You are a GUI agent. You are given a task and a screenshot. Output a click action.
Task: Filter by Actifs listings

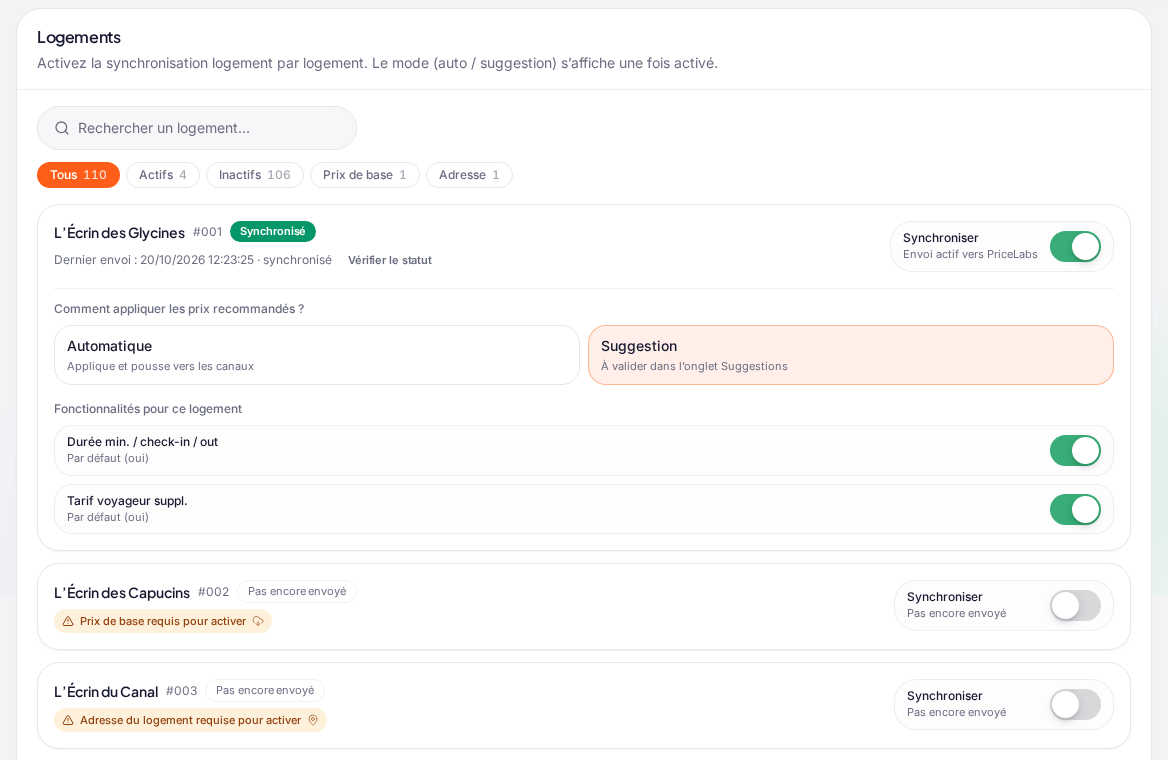pyautogui.click(x=162, y=175)
